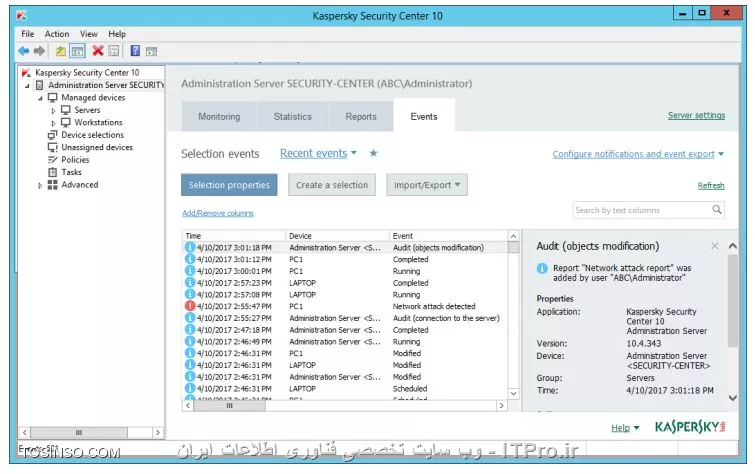Click the event list scroll down arrow
Image resolution: width=755 pixels, height=474 pixels.
513,394
